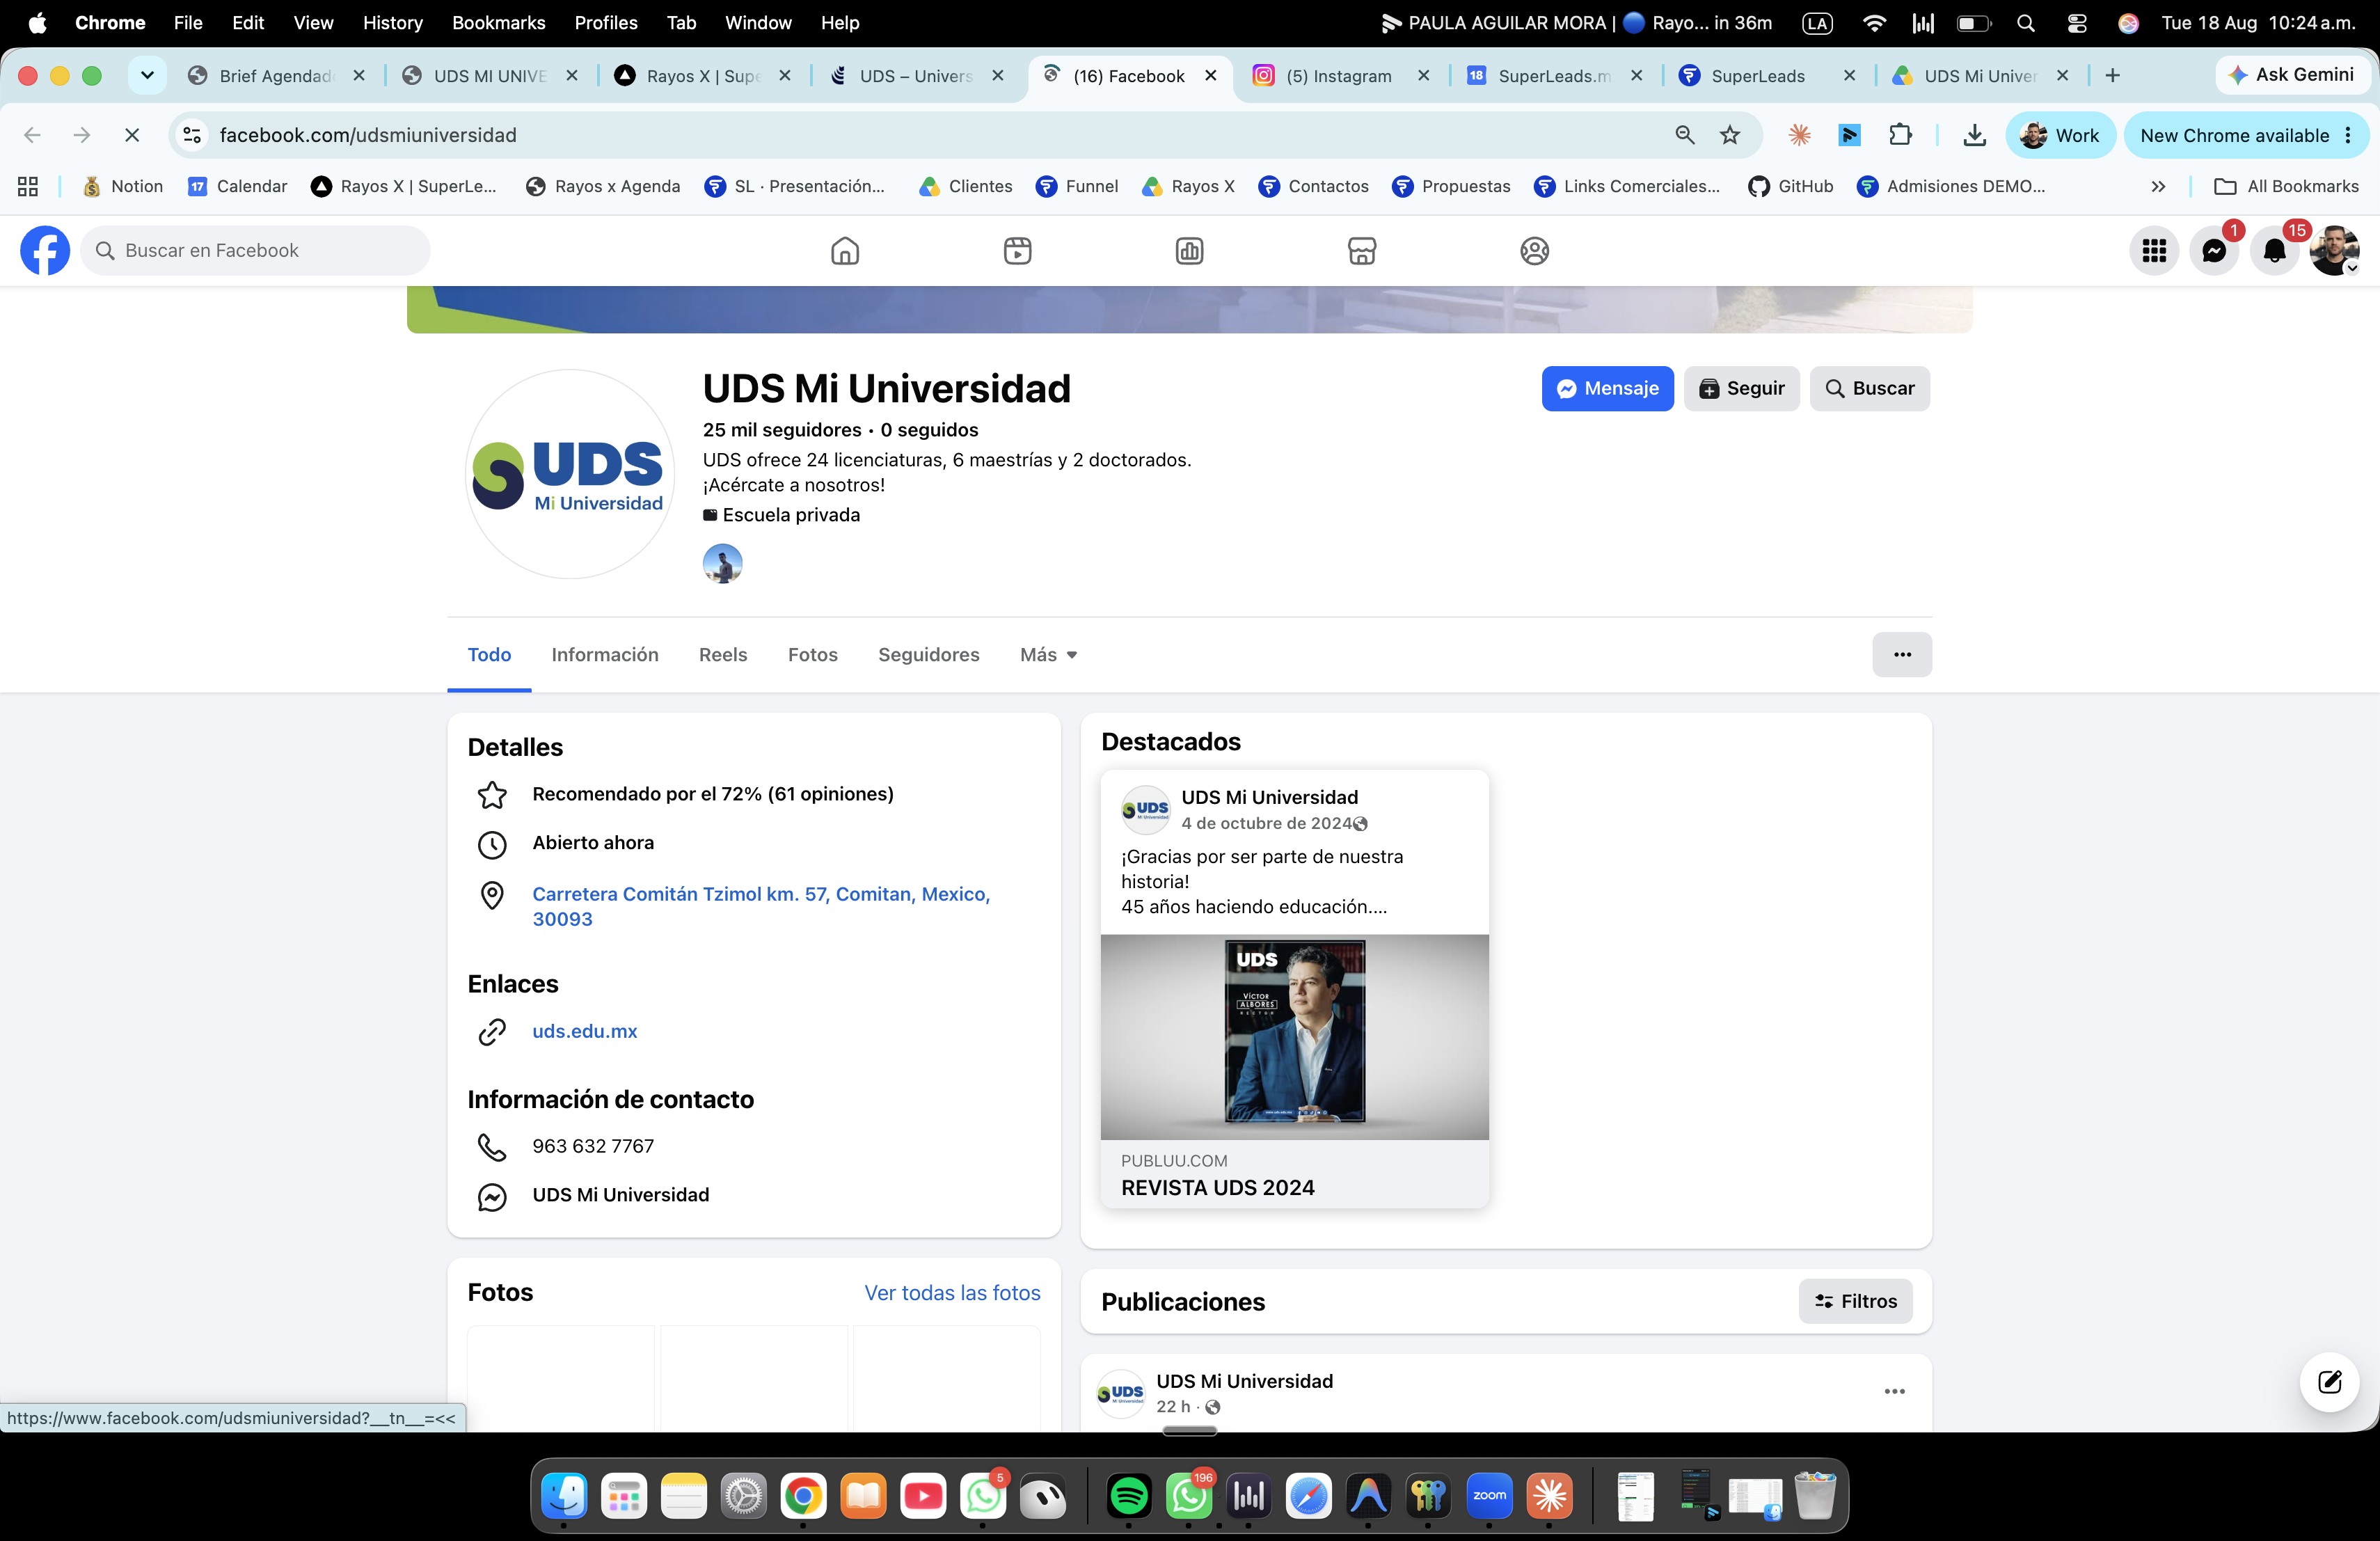Screen dimensions: 2380x1541
Task: Click the Buscar en Facebook search field
Action: (x=255, y=251)
